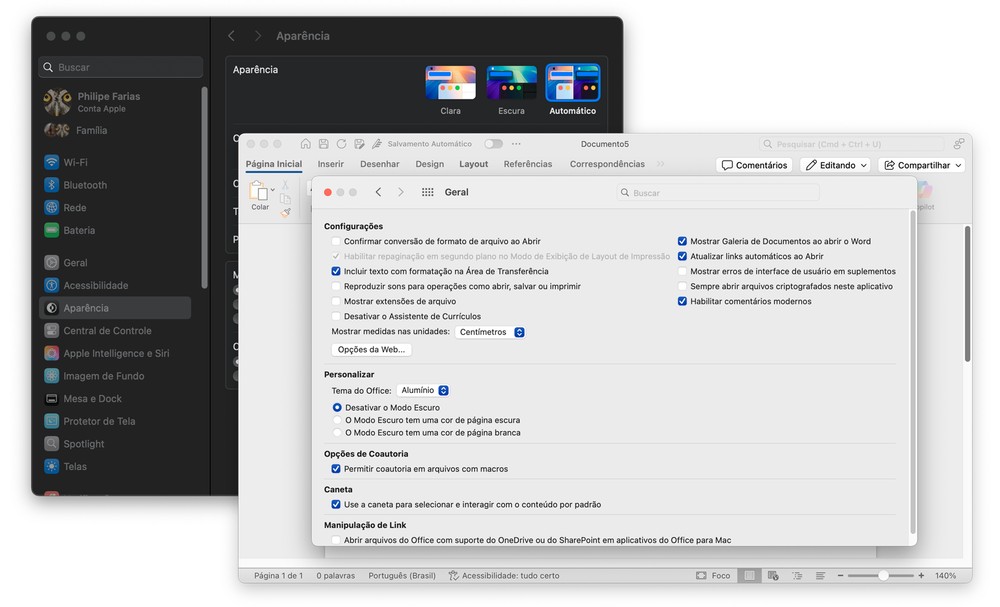Open Bluetooth settings in the sidebar
This screenshot has height=607, width=1000.
(85, 185)
